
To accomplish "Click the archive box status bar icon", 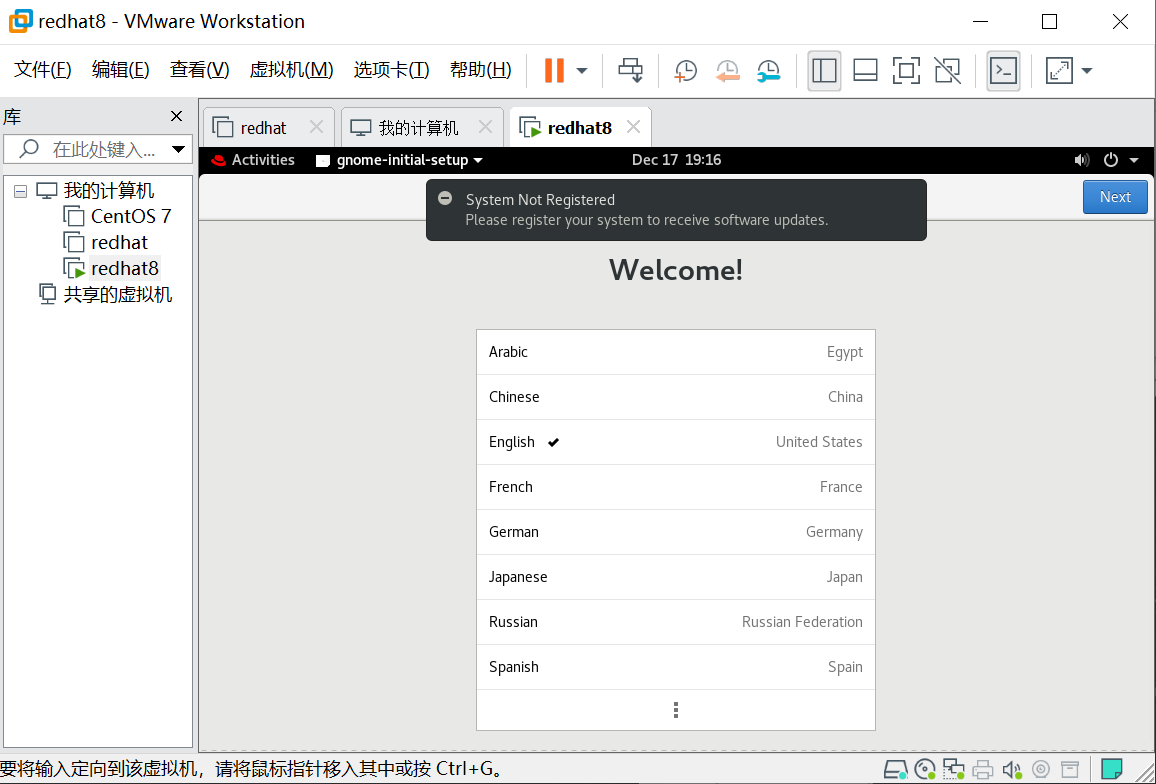I will [1069, 769].
